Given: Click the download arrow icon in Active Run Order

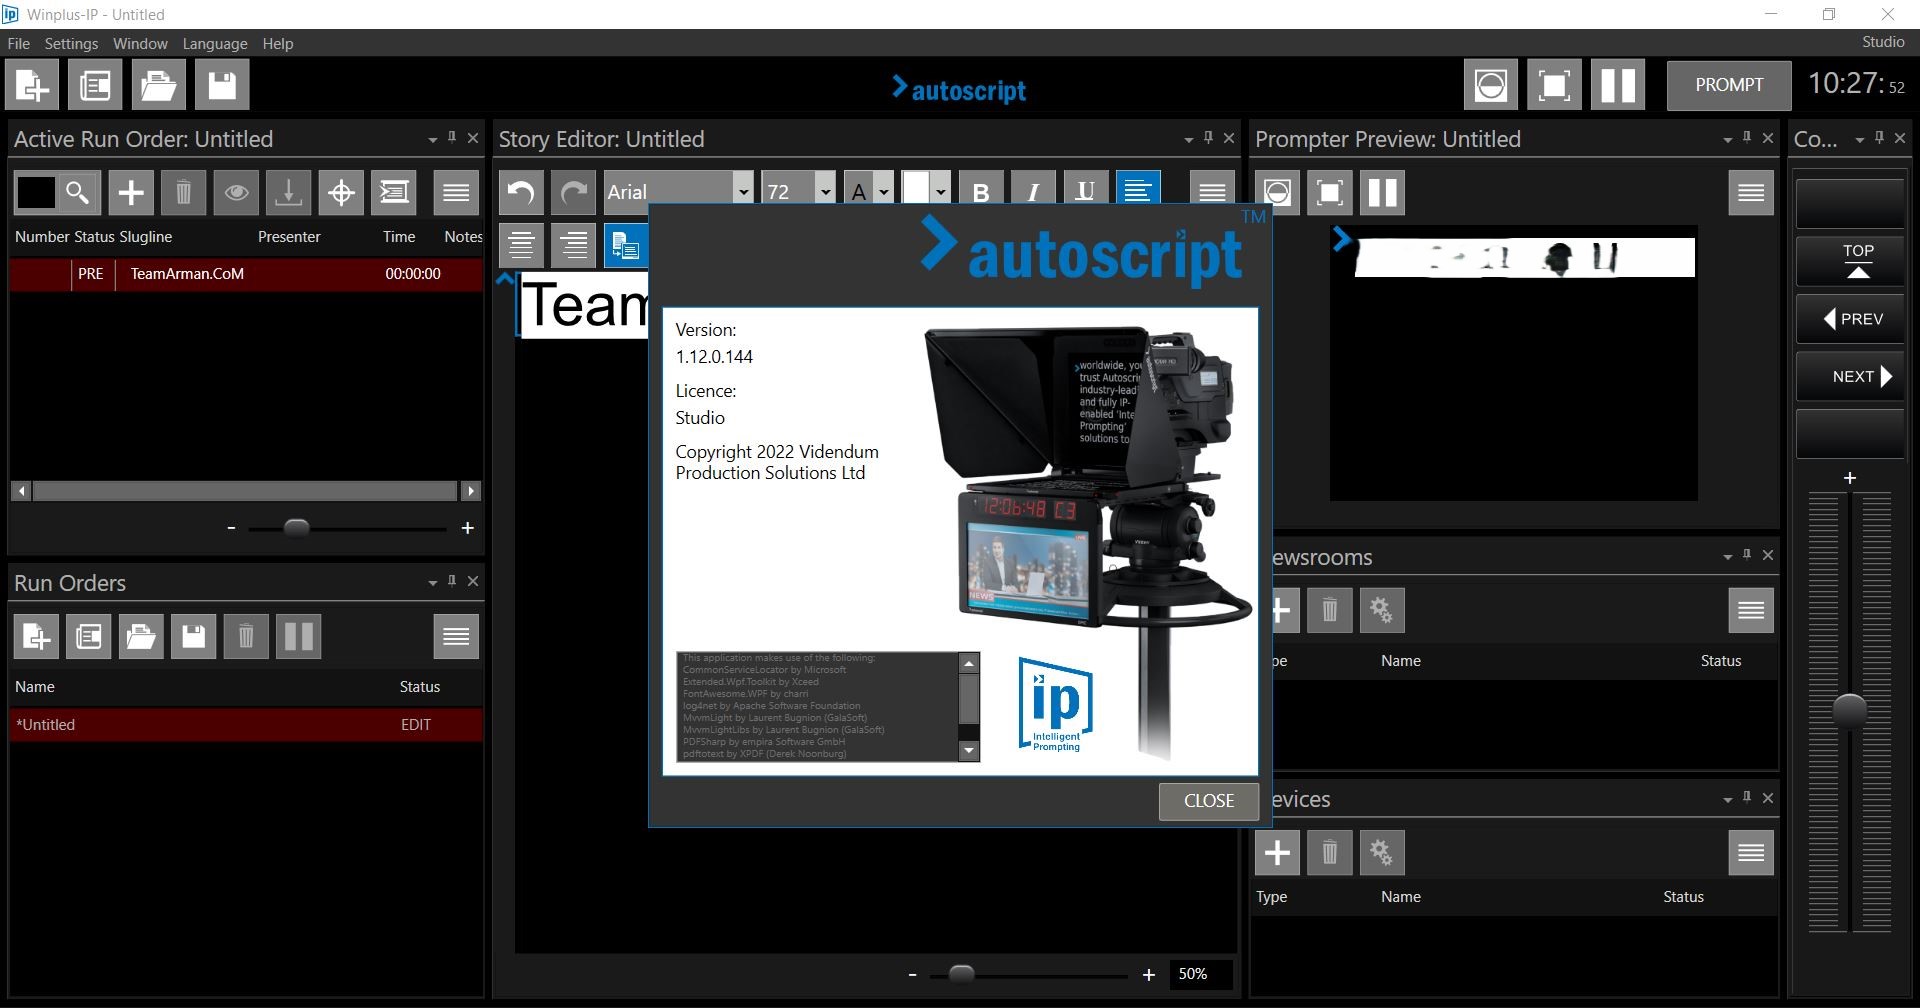Looking at the screenshot, I should click(x=288, y=193).
